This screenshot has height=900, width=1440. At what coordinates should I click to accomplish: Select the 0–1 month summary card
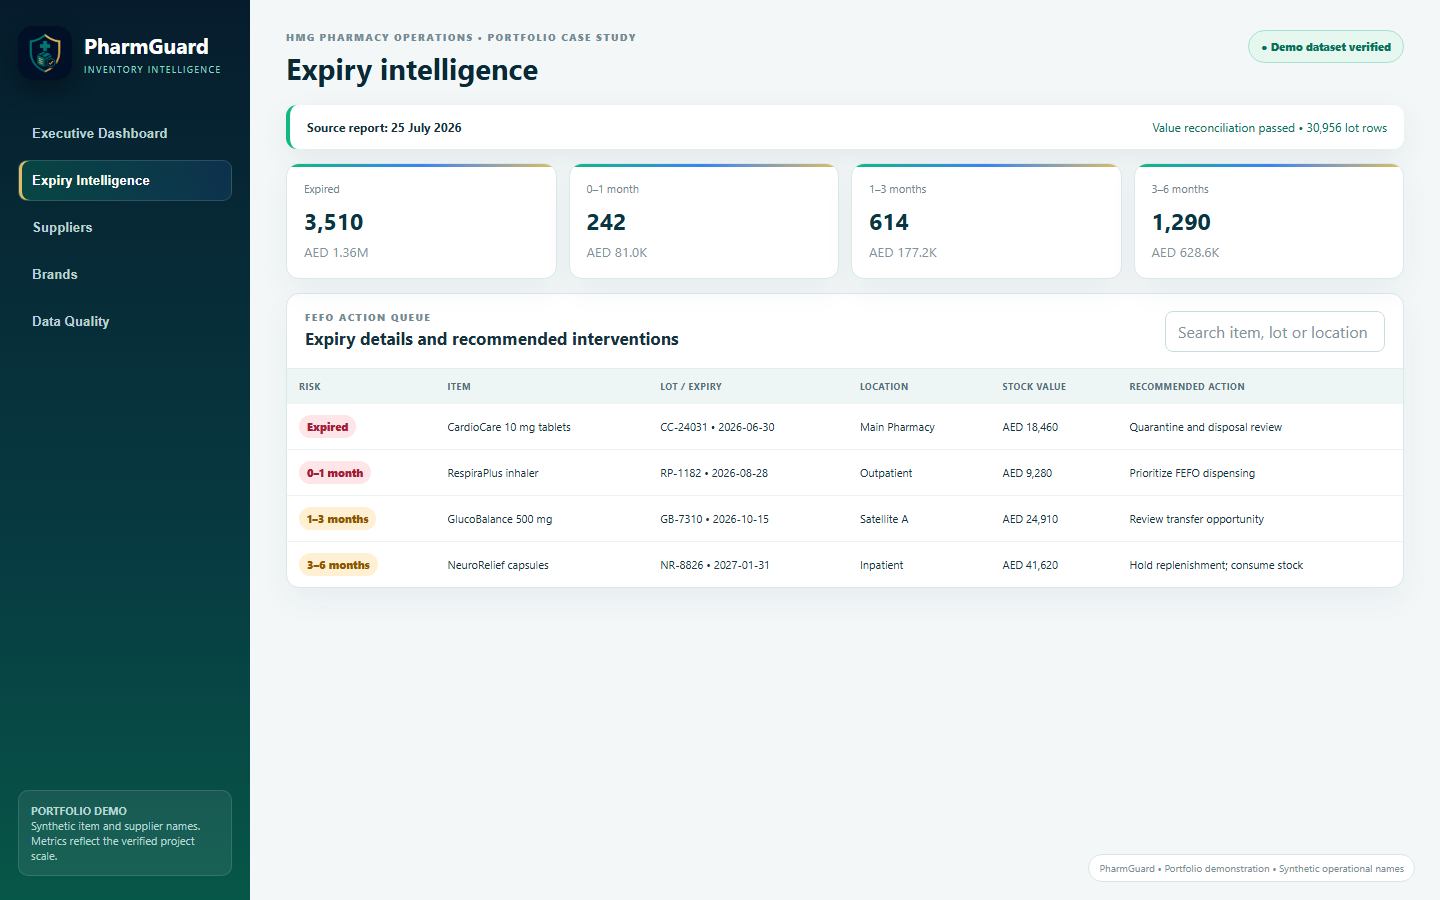coord(704,221)
